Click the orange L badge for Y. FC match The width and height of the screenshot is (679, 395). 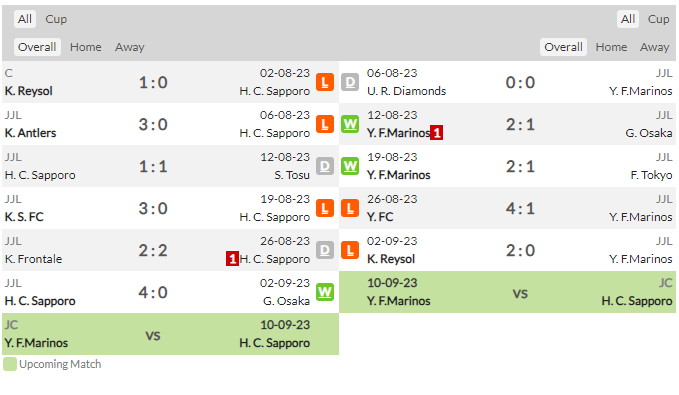point(350,208)
